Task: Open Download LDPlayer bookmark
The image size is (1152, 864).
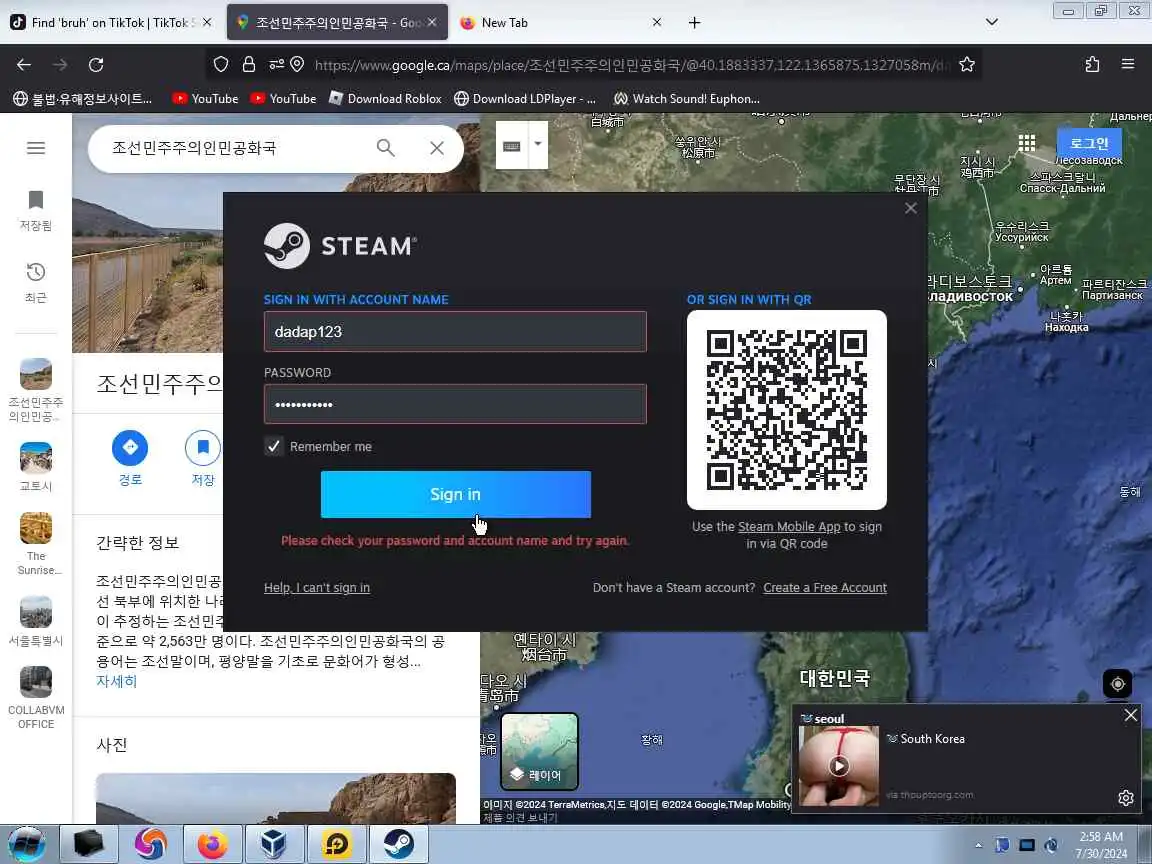Action: [x=525, y=98]
